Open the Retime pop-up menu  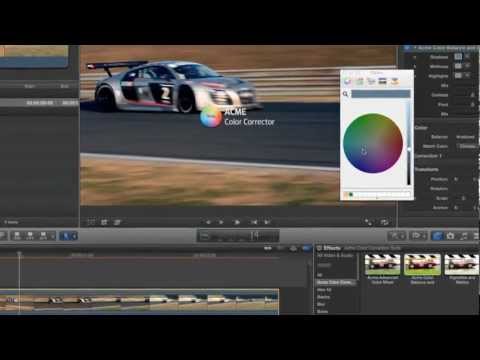[x=418, y=236]
